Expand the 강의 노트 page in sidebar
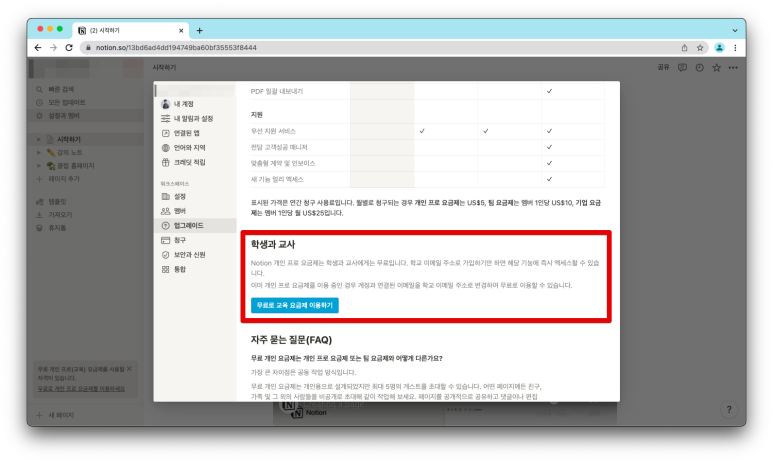Image resolution: width=773 pixels, height=462 pixels. [x=40, y=152]
